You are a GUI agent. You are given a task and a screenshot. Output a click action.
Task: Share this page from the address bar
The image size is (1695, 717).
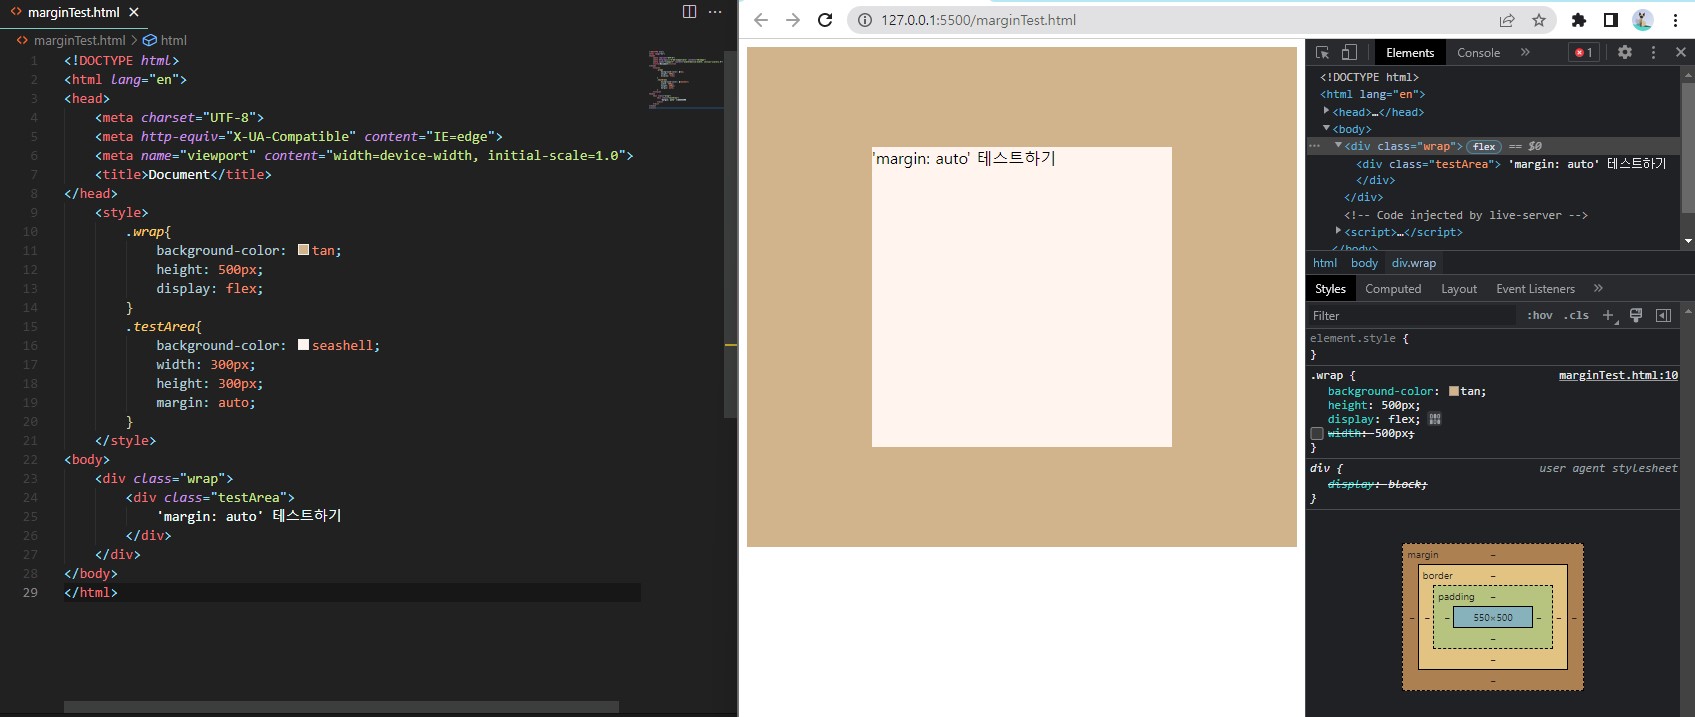1507,20
